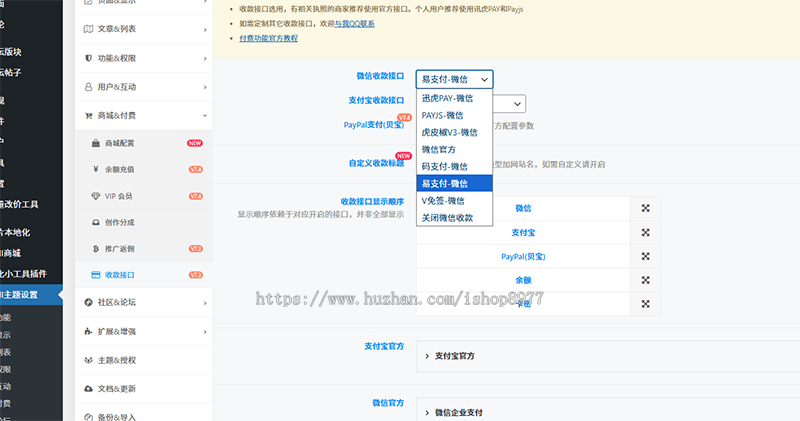Choose 虎皮椒V3-微信 from the list

pos(455,132)
